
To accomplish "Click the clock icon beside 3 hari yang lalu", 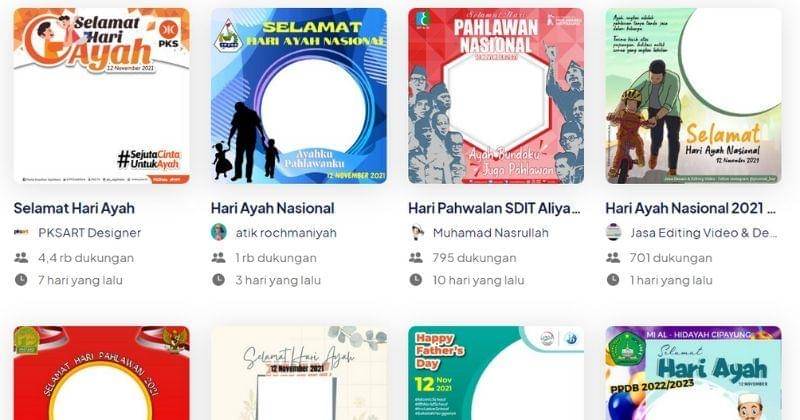I will [x=218, y=280].
